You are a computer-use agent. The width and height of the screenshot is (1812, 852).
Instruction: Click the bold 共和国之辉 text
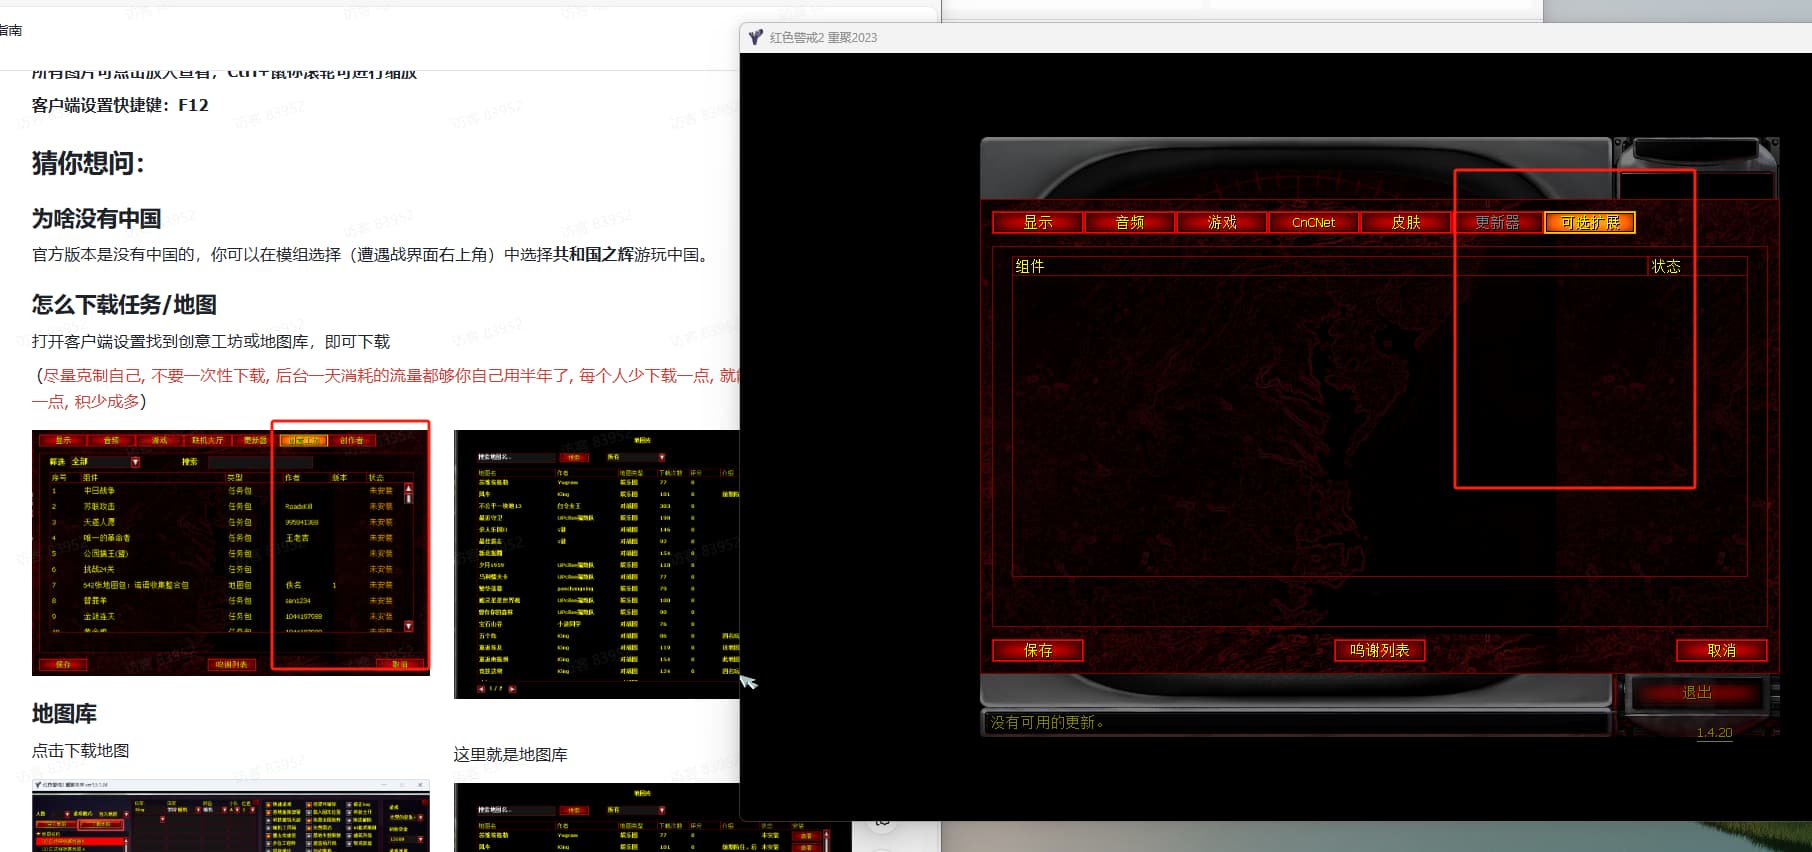click(x=593, y=254)
